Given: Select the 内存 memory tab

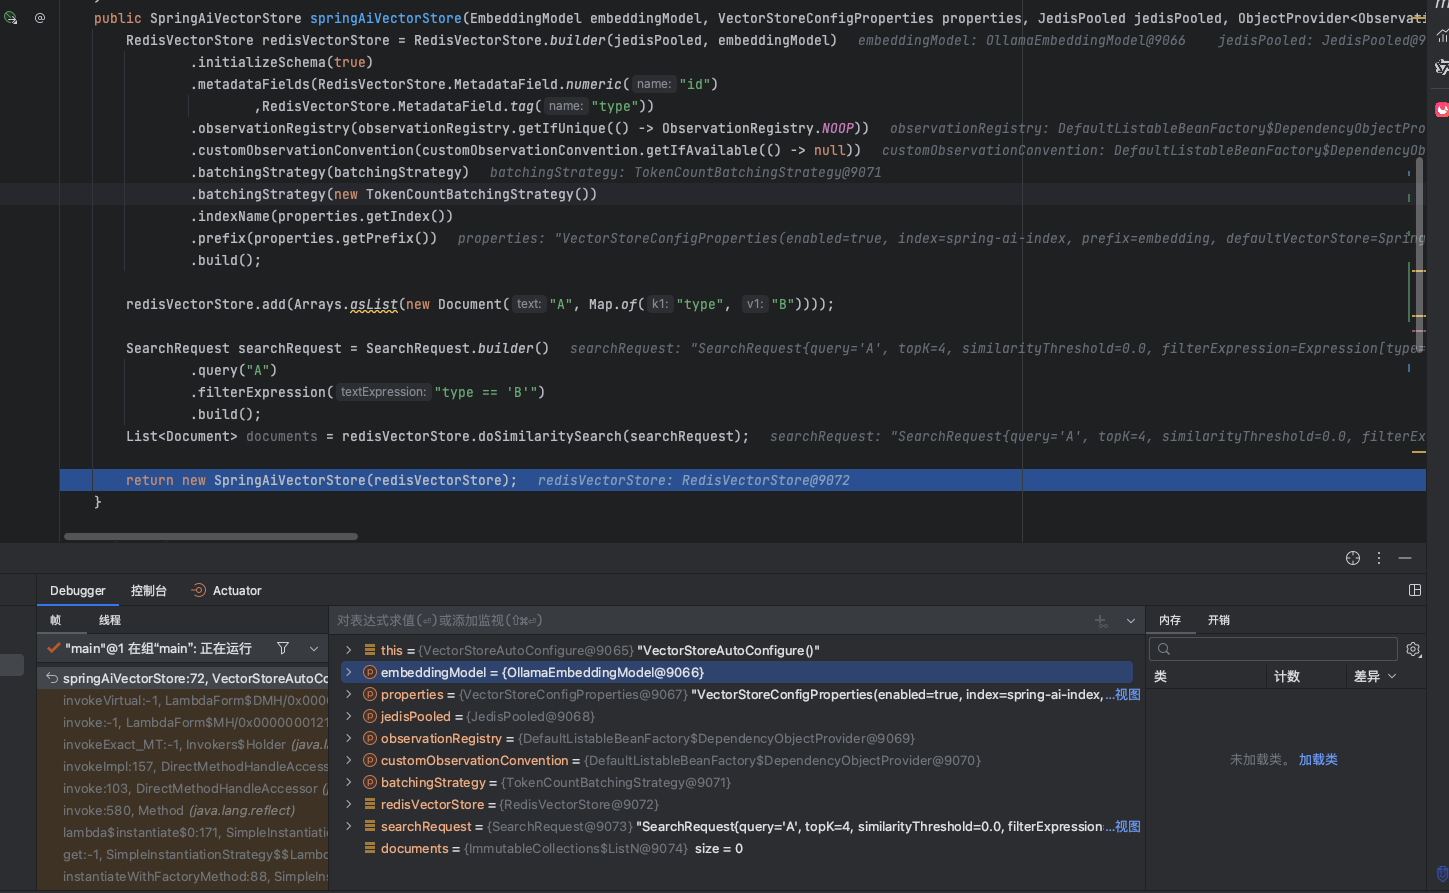Looking at the screenshot, I should point(1170,620).
